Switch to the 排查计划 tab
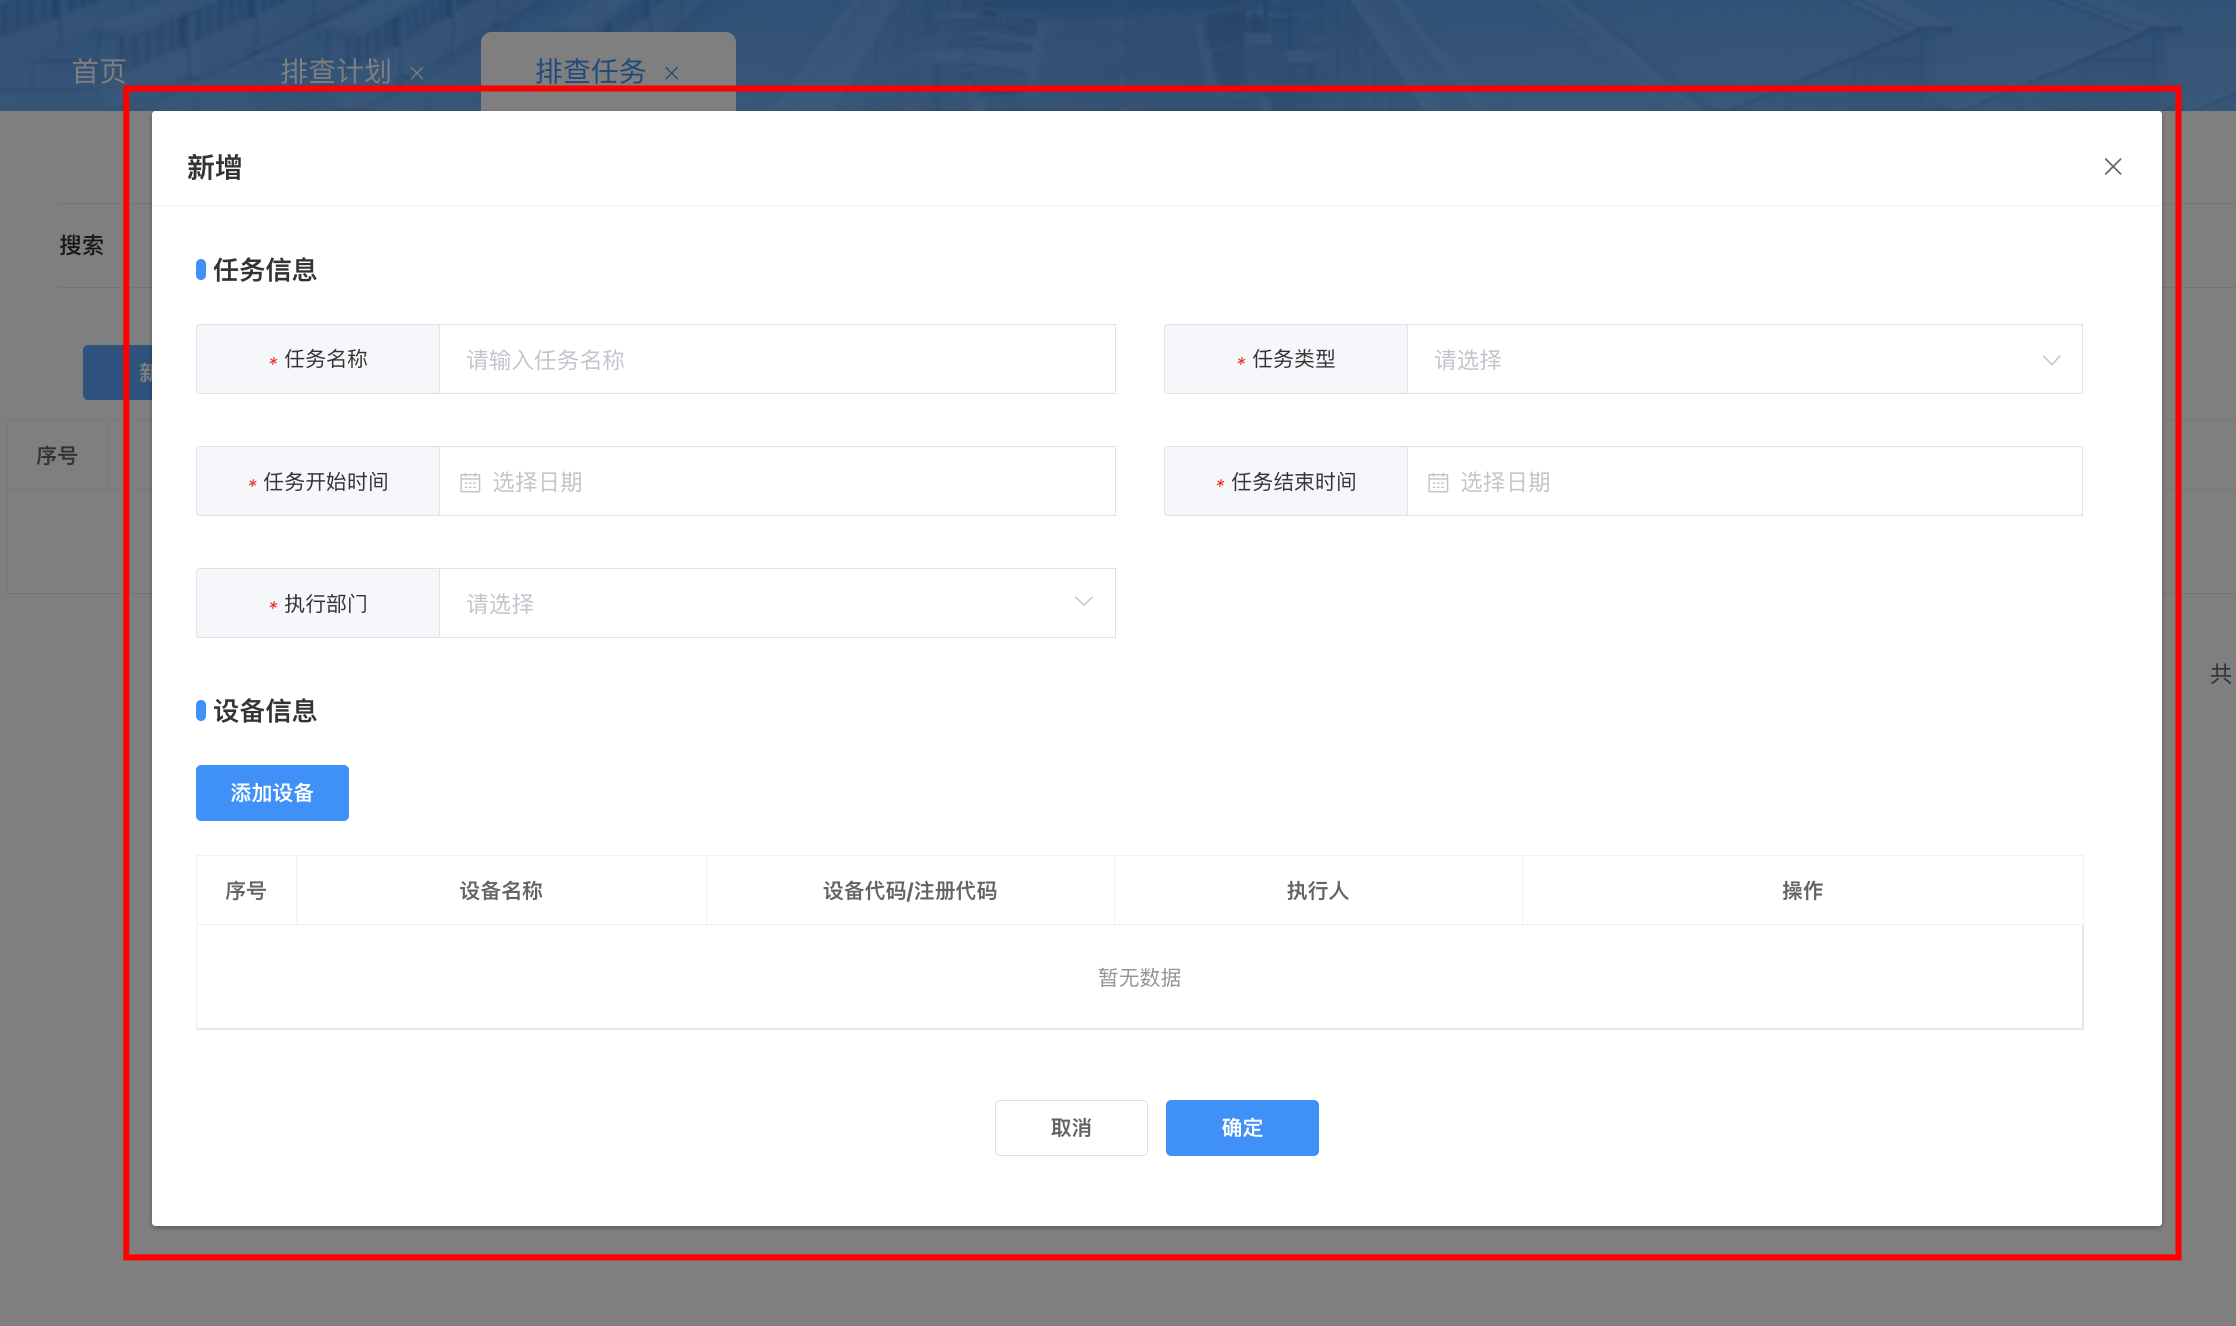2236x1326 pixels. (336, 72)
